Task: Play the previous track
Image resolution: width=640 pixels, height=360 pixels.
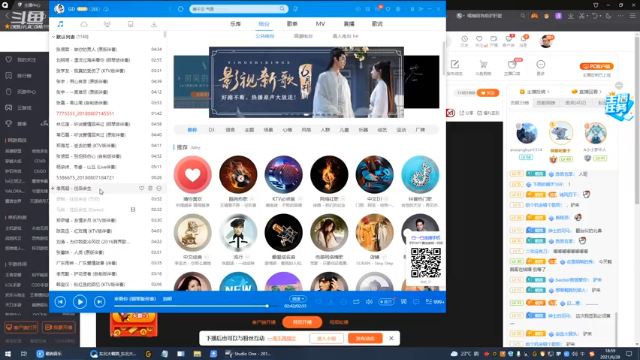Action: (x=60, y=302)
